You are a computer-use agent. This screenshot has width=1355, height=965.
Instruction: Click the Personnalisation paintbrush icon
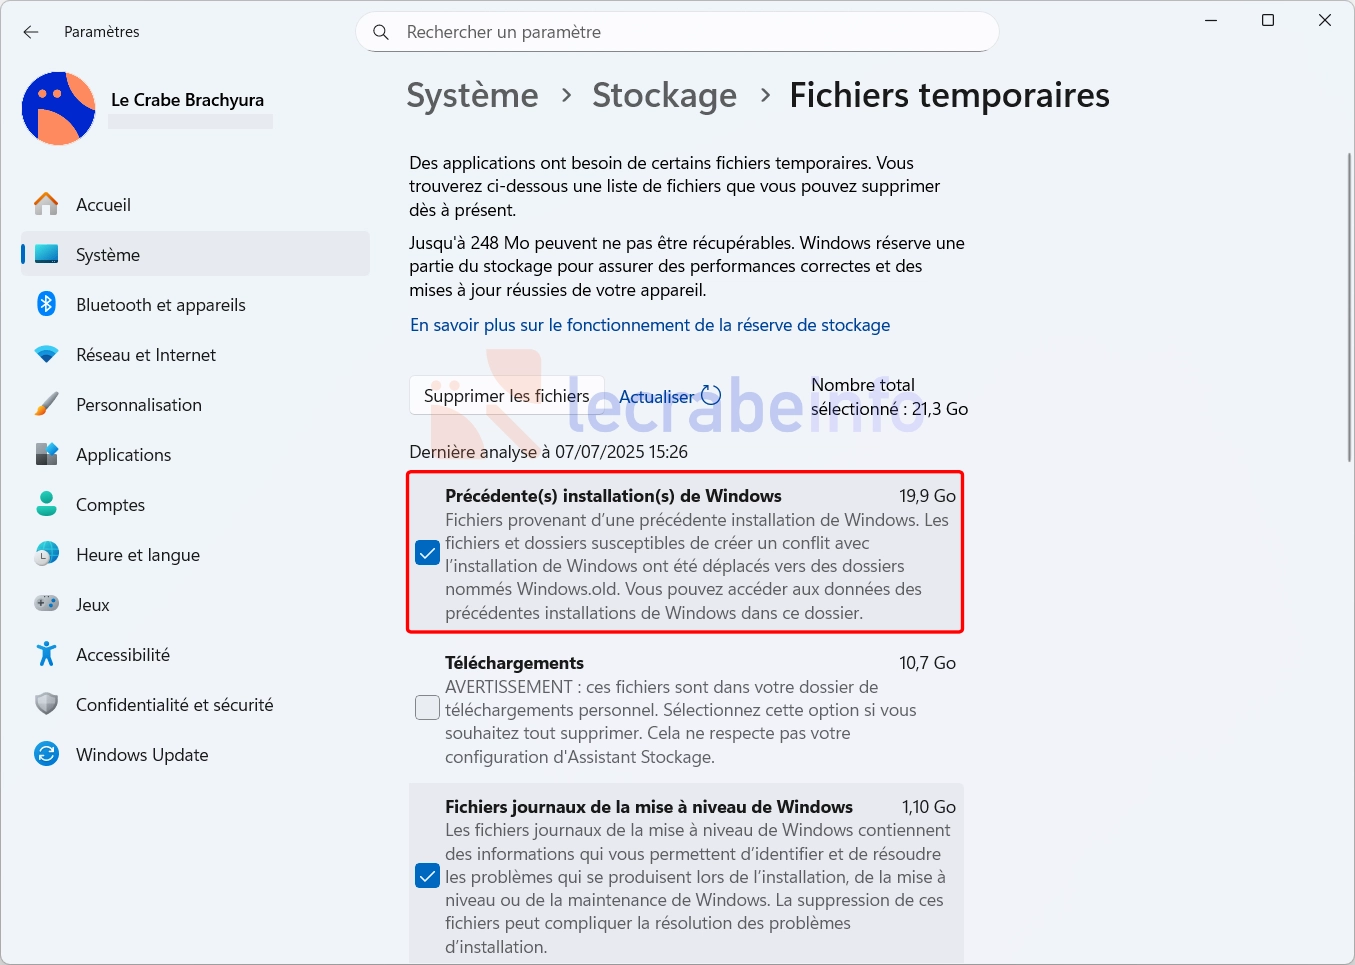46,404
